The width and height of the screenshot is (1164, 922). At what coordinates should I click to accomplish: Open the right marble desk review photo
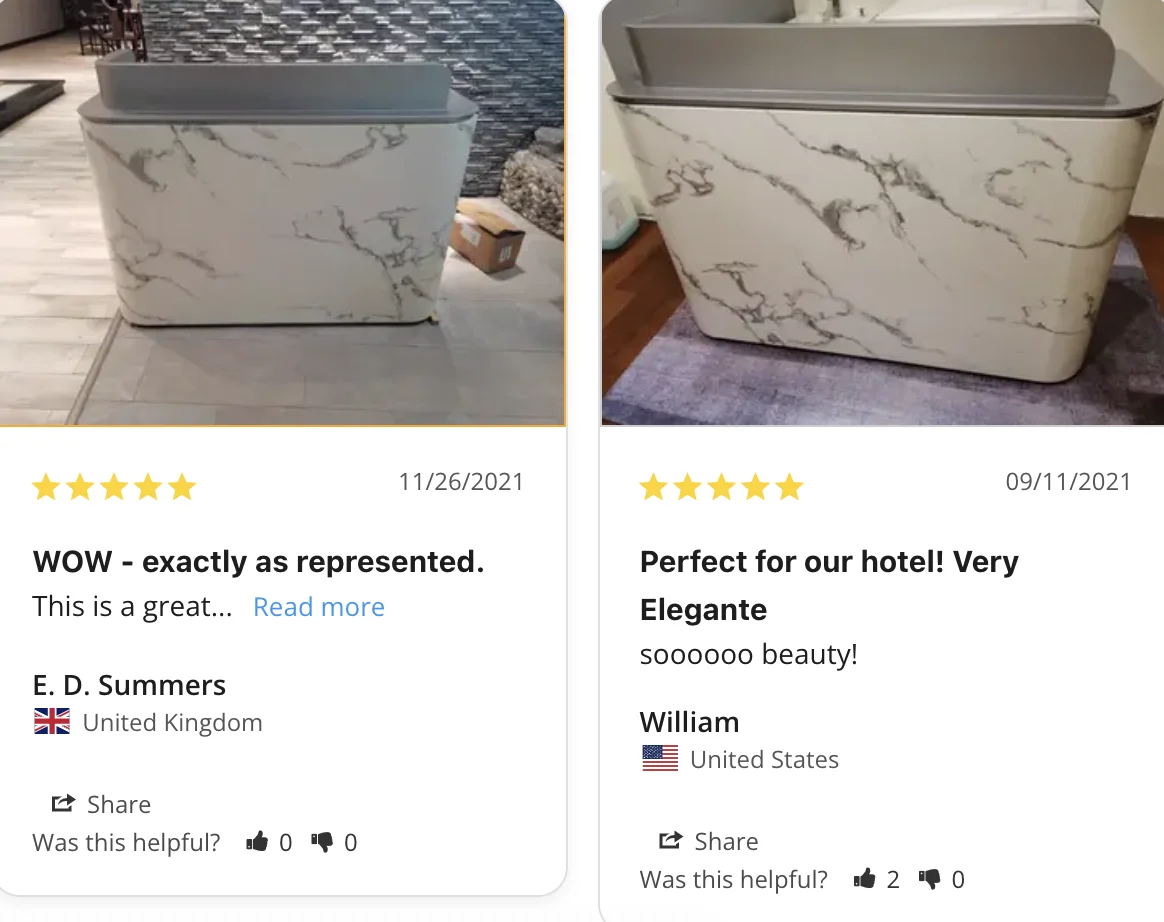[x=882, y=212]
